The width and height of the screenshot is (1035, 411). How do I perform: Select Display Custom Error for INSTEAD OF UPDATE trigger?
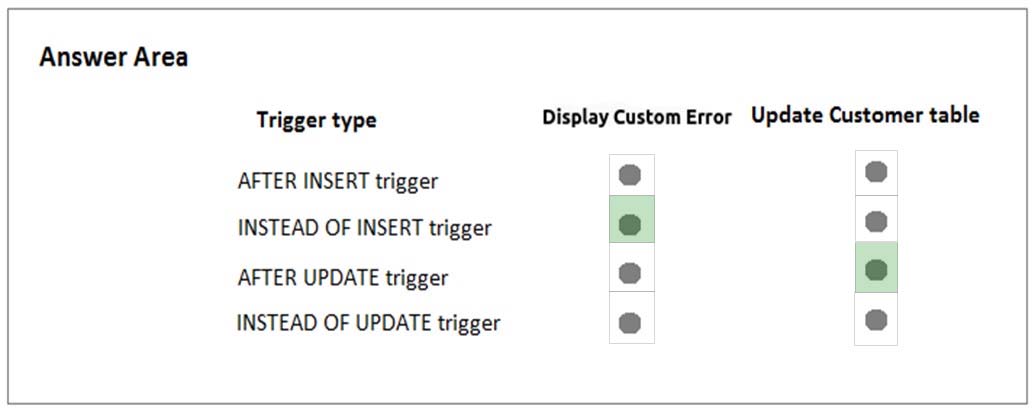point(630,323)
